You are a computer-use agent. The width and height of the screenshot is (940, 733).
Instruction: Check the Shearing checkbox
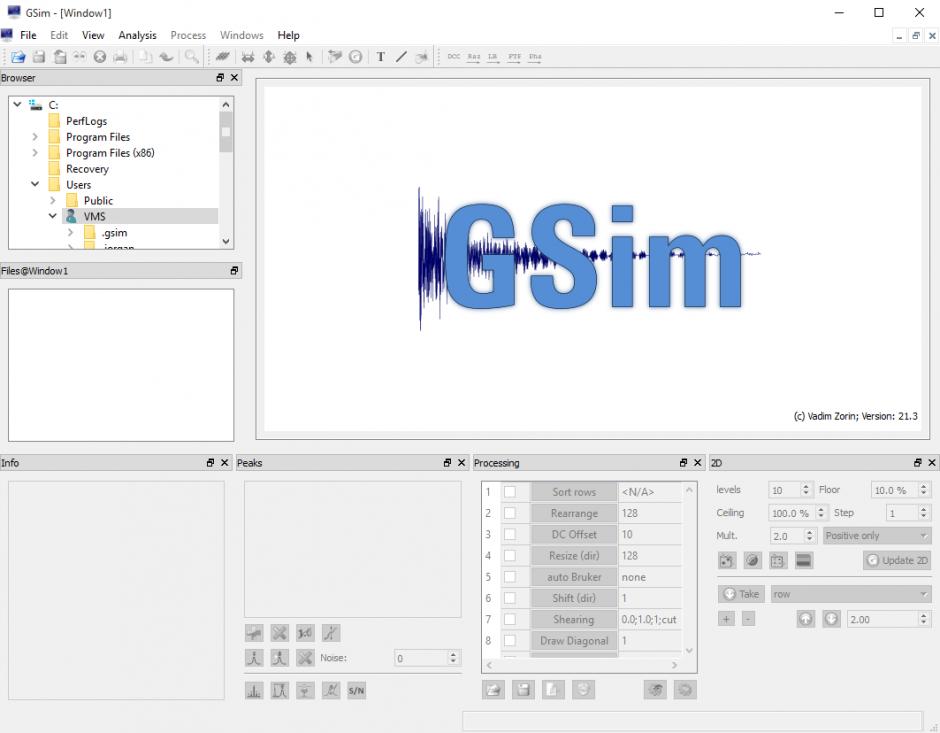point(510,619)
